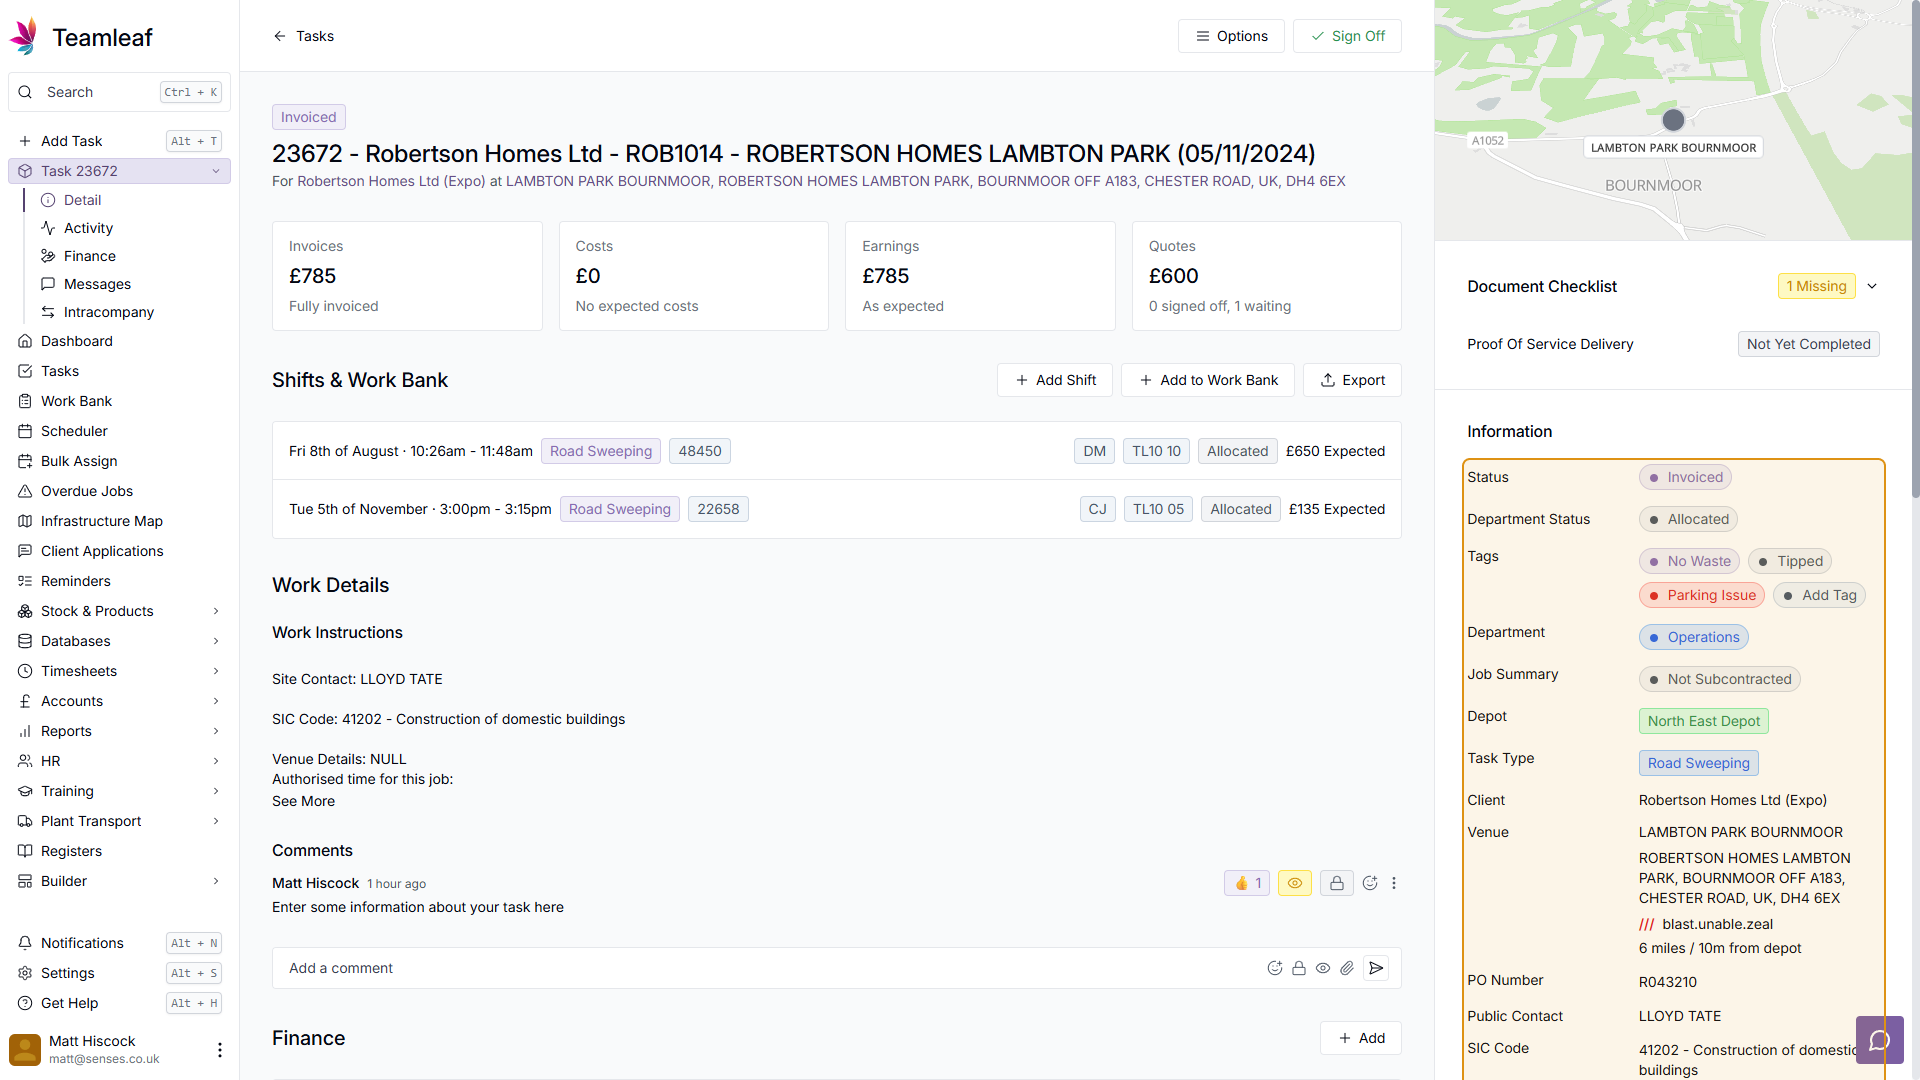Click the attach file paperclip icon
1920x1080 pixels.
1347,968
